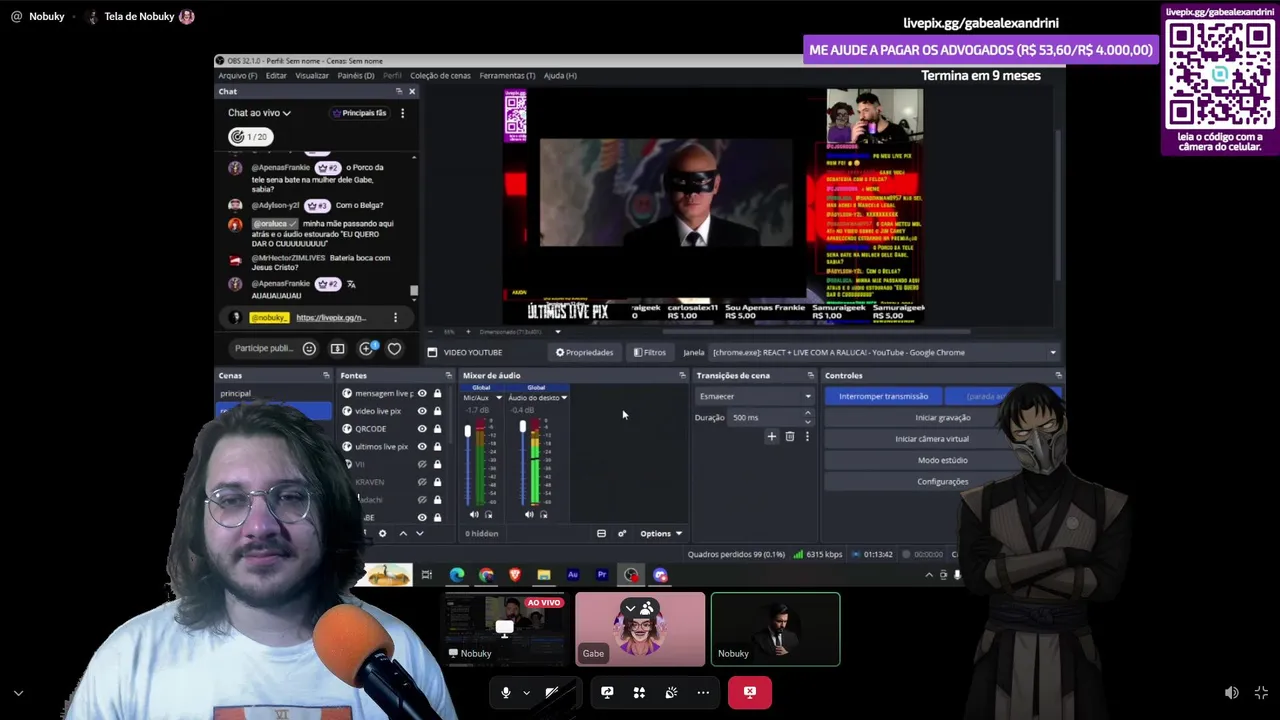The height and width of the screenshot is (720, 1280).
Task: Open chat three-dot options next to Principais fãs
Action: pyautogui.click(x=402, y=113)
